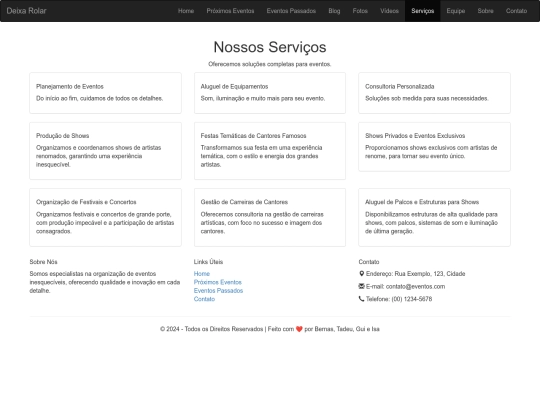Click Contato link under Links Úteis
The width and height of the screenshot is (540, 405).
coord(204,299)
